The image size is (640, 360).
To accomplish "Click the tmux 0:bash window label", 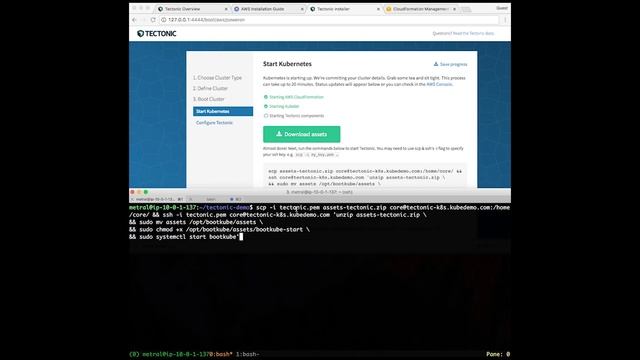I will pos(220,354).
